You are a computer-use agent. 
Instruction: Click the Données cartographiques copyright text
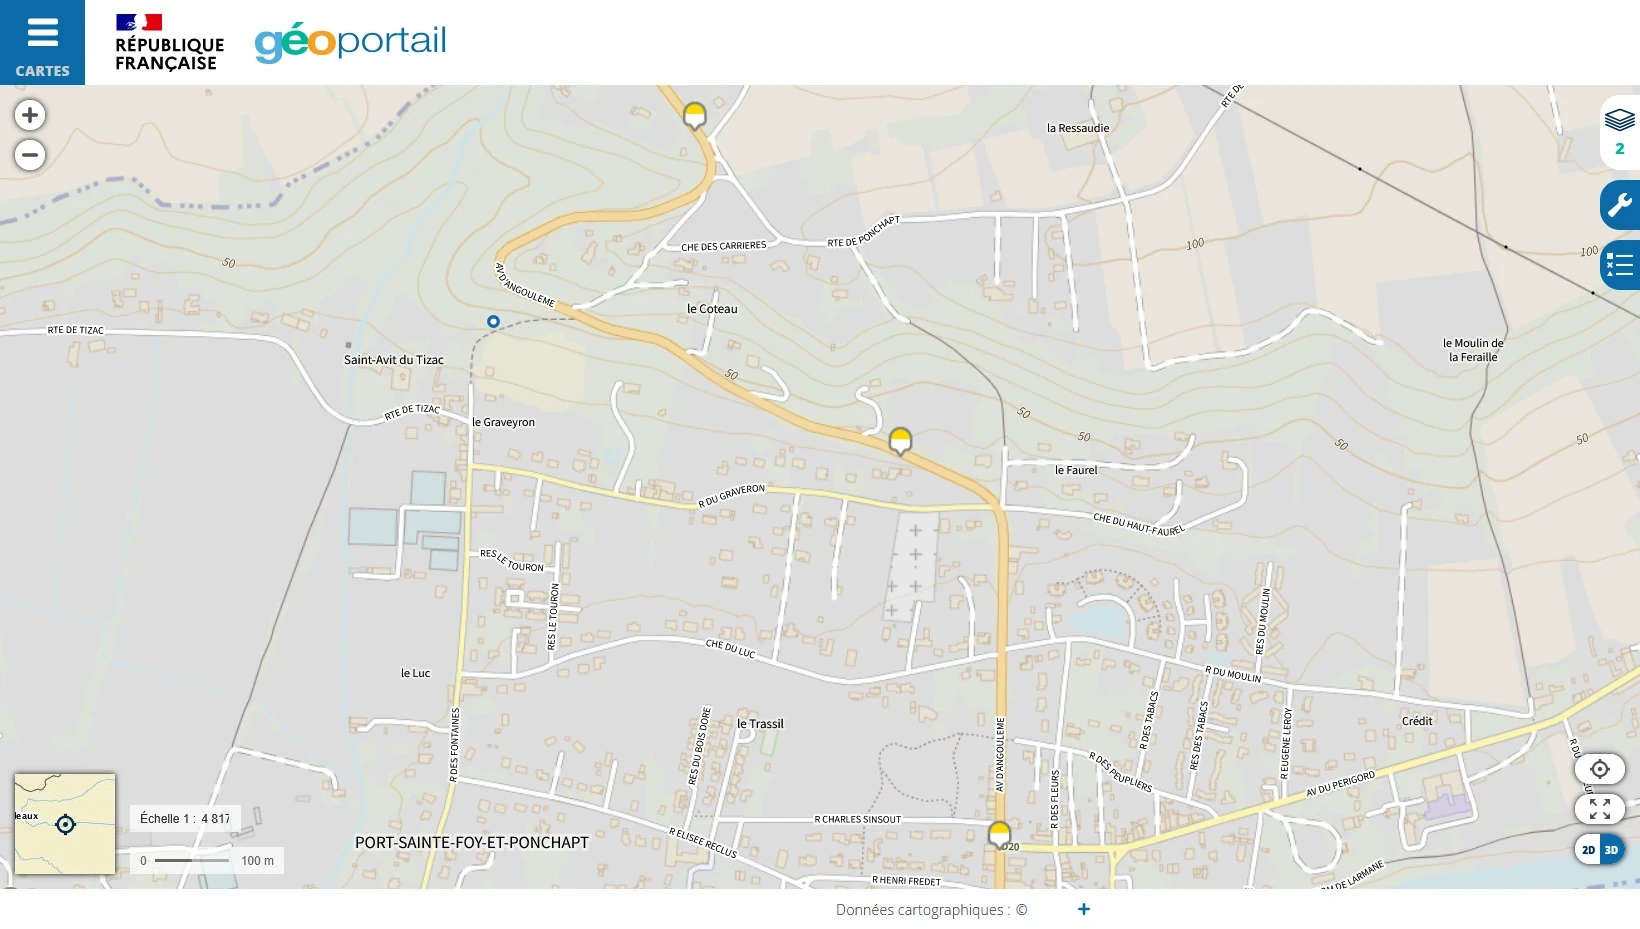tap(931, 910)
